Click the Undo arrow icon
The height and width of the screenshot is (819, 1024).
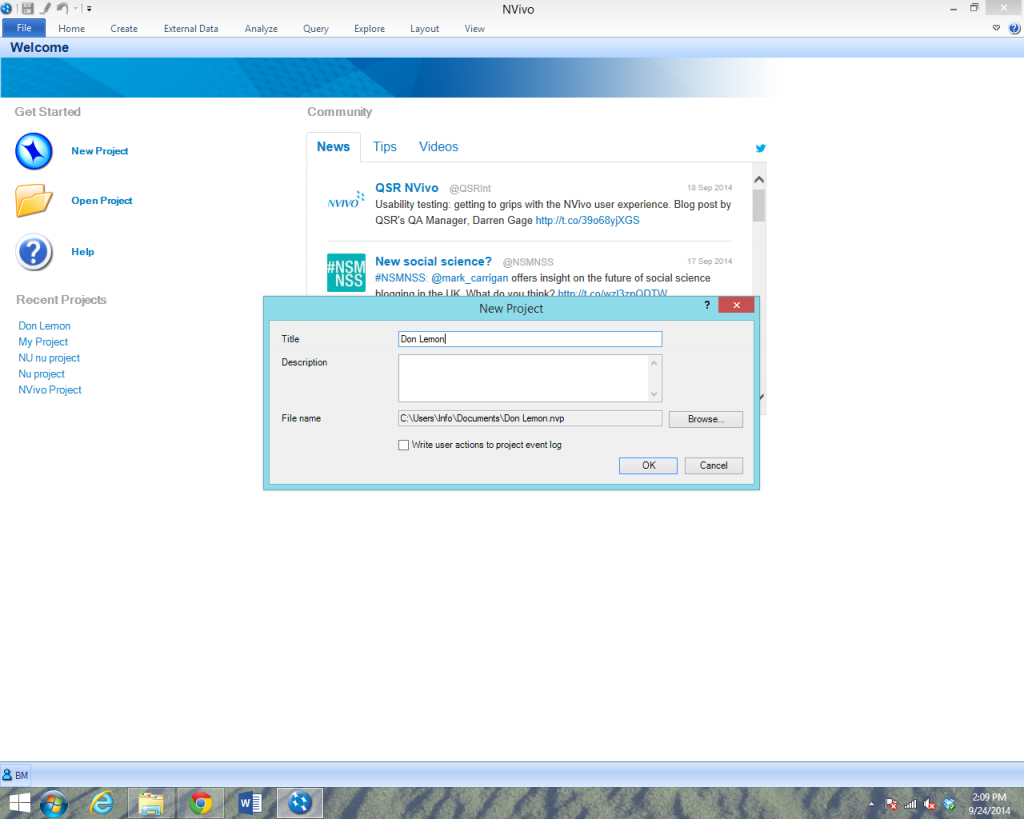point(63,8)
